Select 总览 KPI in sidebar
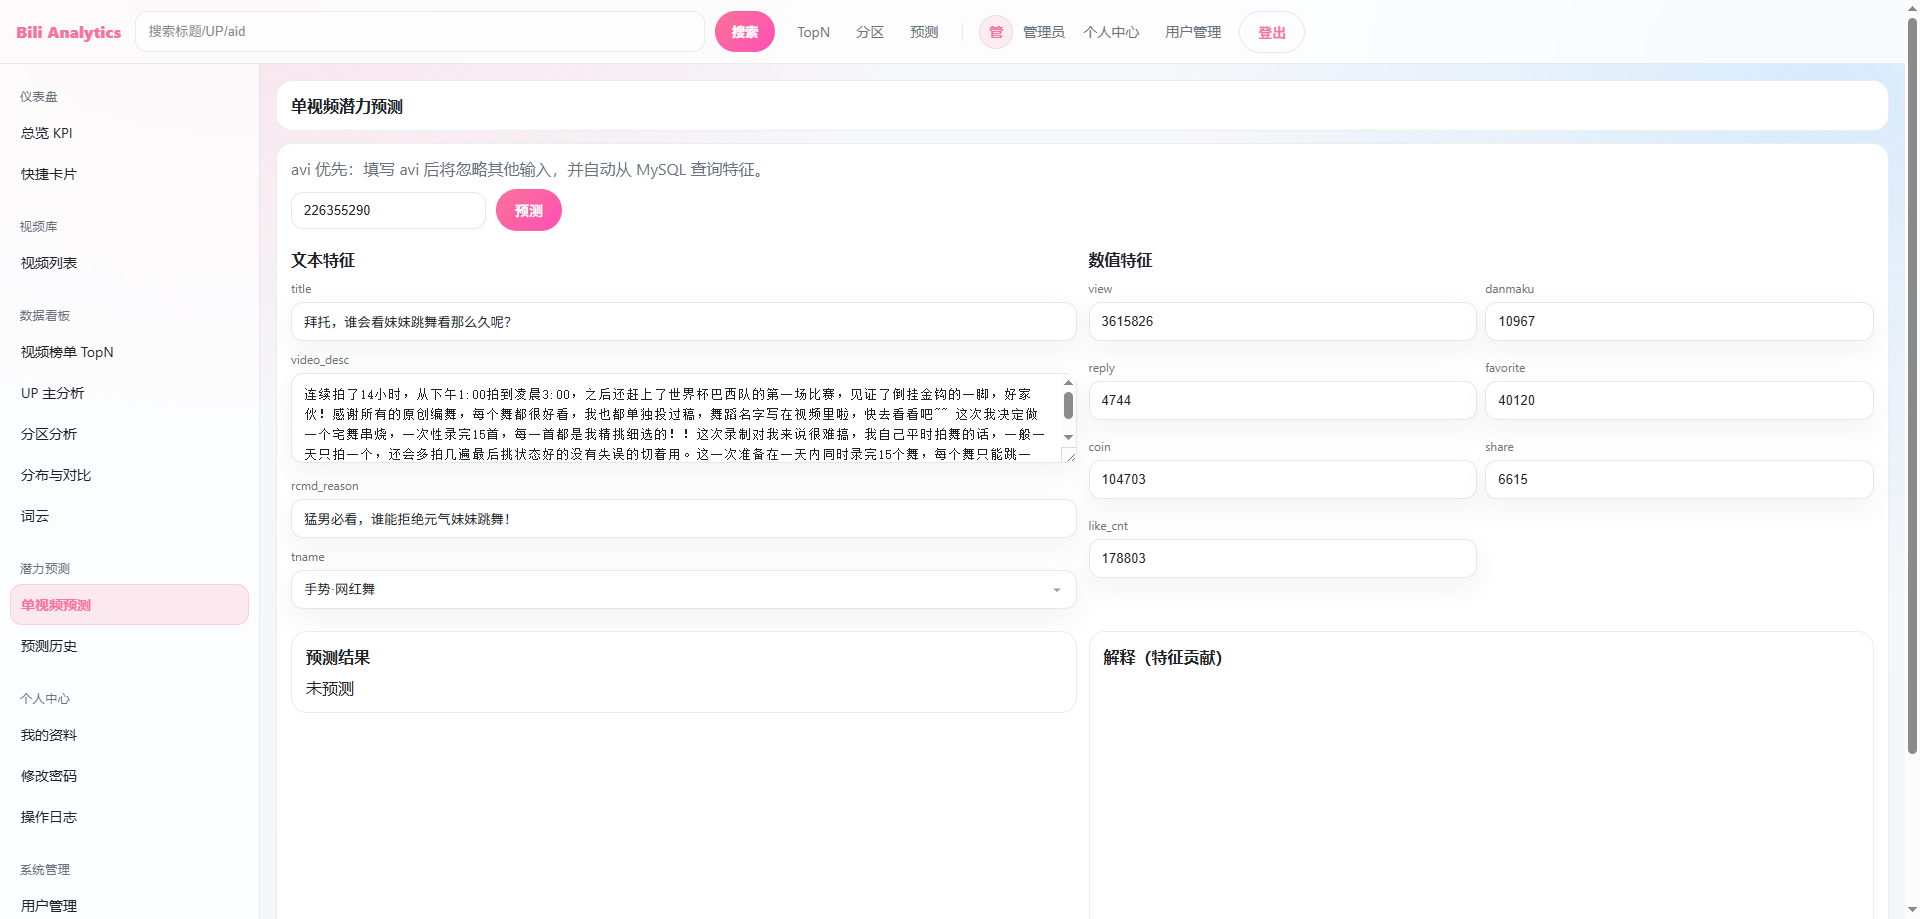 tap(47, 133)
